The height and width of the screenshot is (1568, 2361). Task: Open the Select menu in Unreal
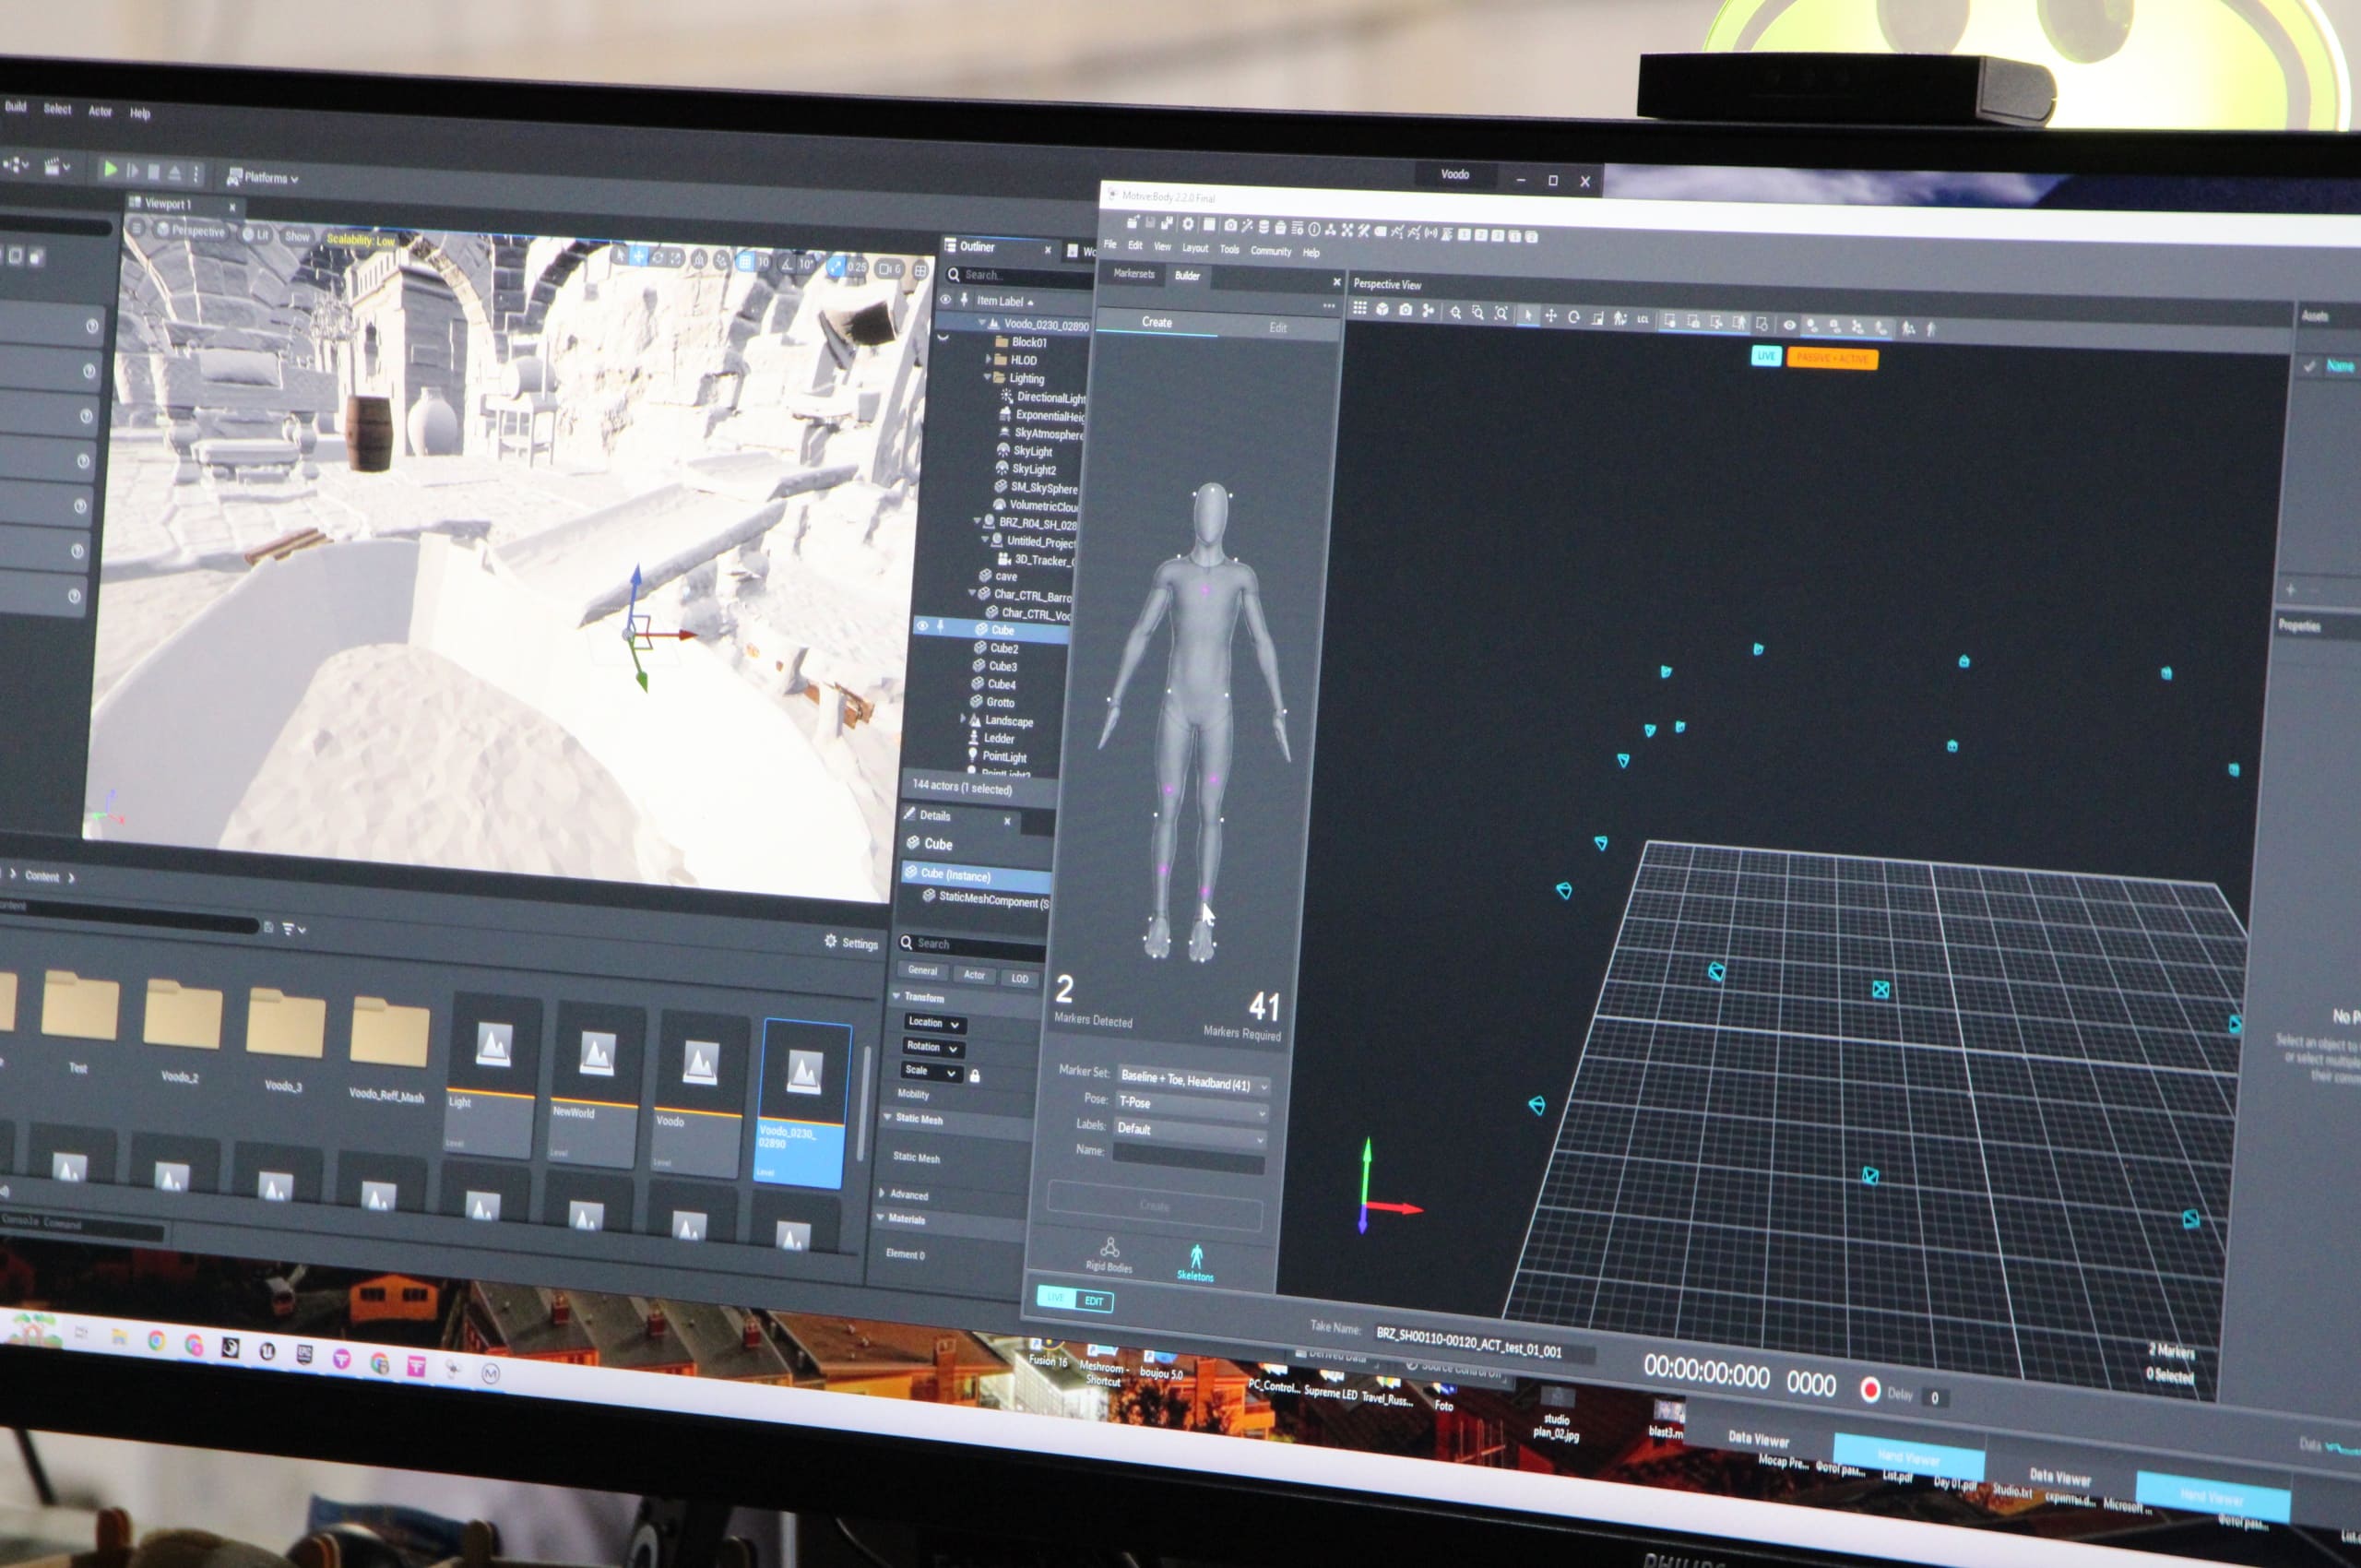pyautogui.click(x=57, y=108)
